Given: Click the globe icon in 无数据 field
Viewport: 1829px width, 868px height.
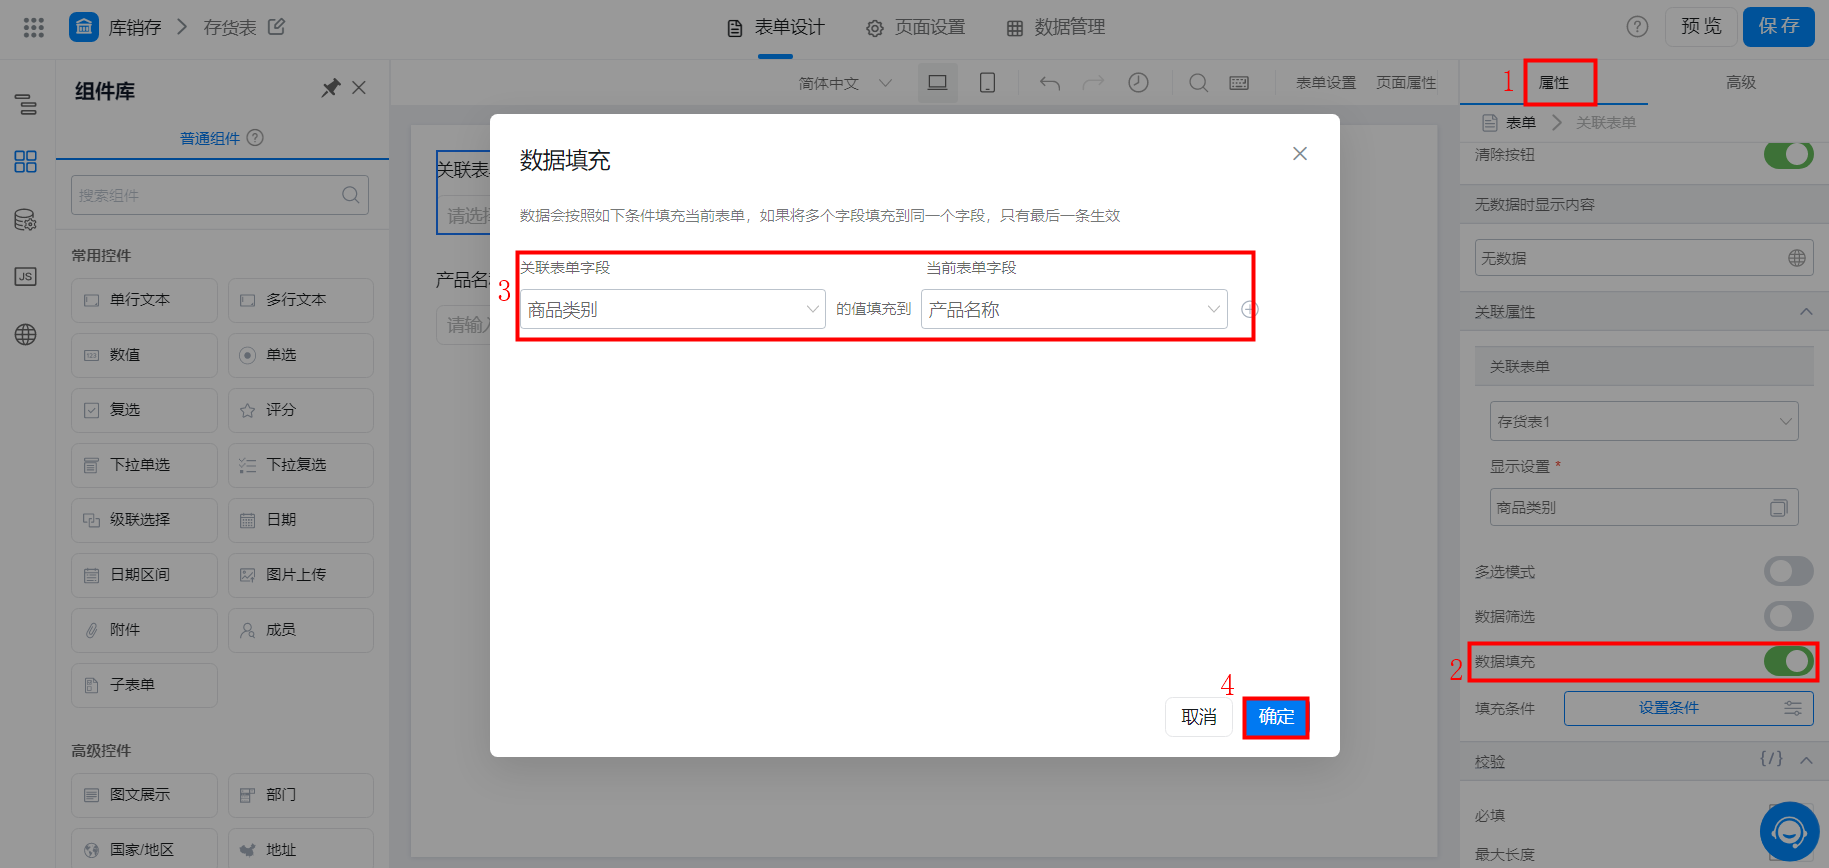Looking at the screenshot, I should point(1797,258).
